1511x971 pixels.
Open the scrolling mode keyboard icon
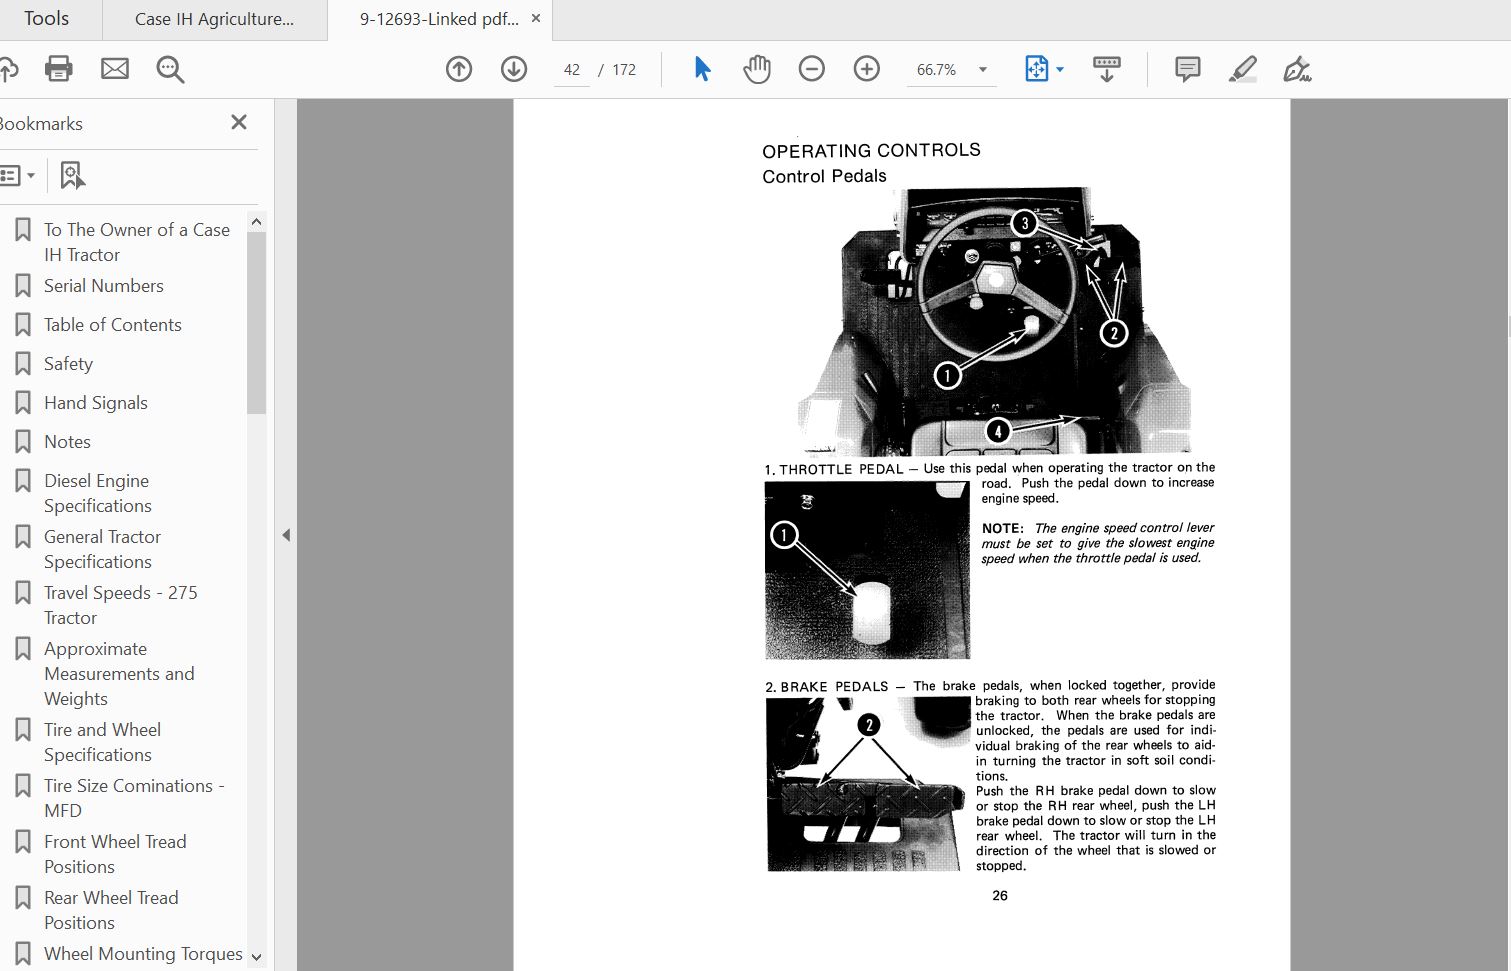coord(1107,69)
